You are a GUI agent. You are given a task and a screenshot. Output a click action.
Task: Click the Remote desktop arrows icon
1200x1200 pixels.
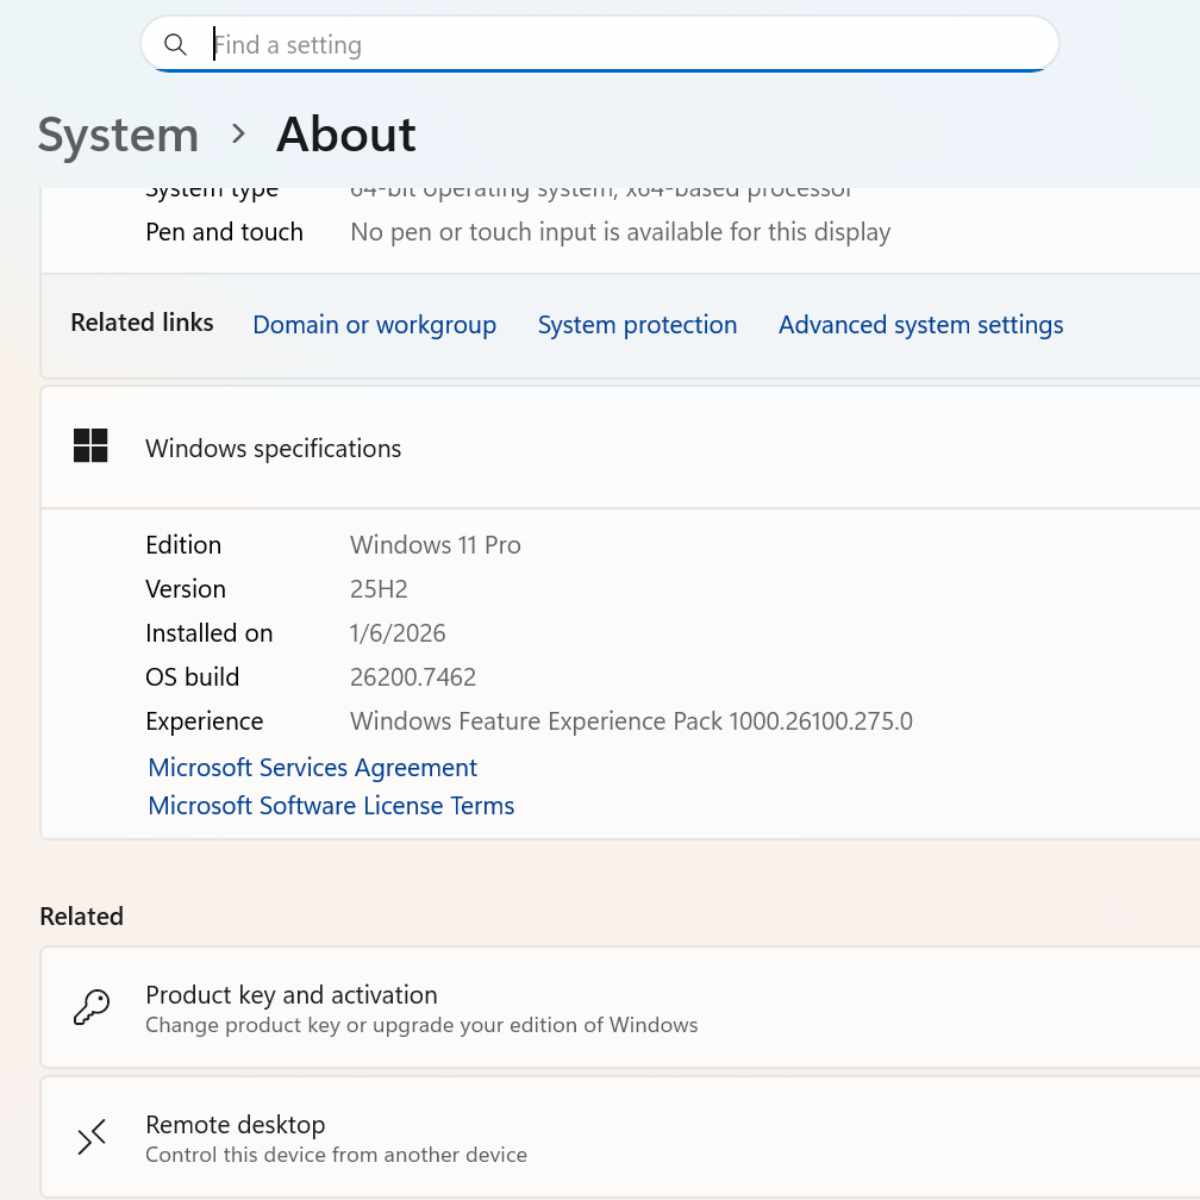click(92, 1138)
